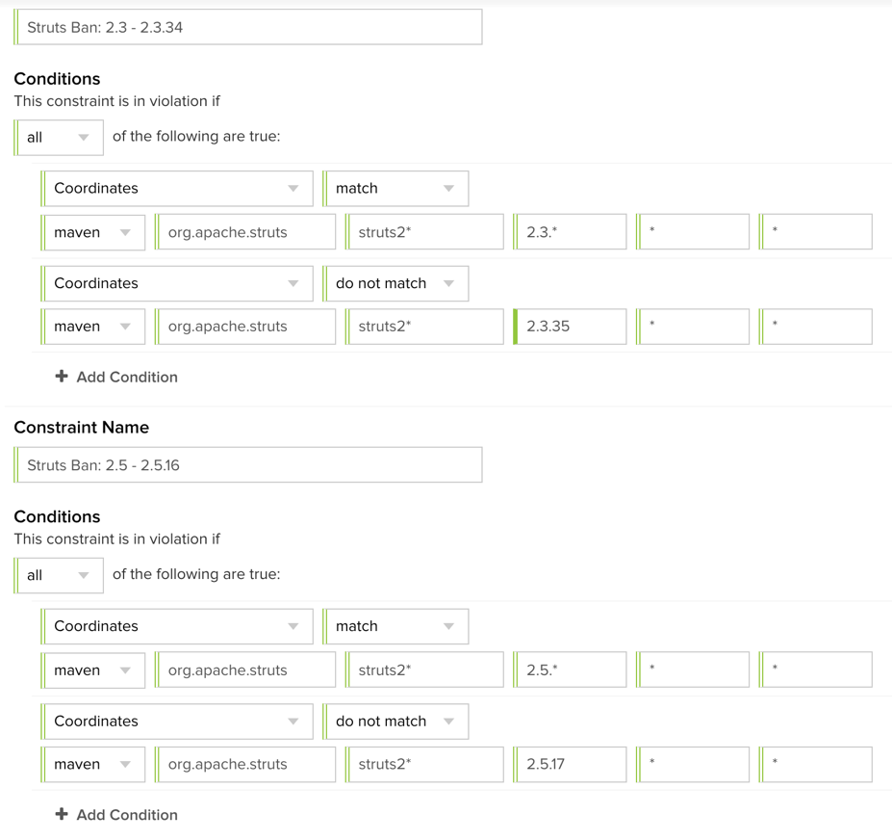This screenshot has height=840, width=892.
Task: Open the maven format dropdown beside 2.3.35
Action: pyautogui.click(x=93, y=326)
